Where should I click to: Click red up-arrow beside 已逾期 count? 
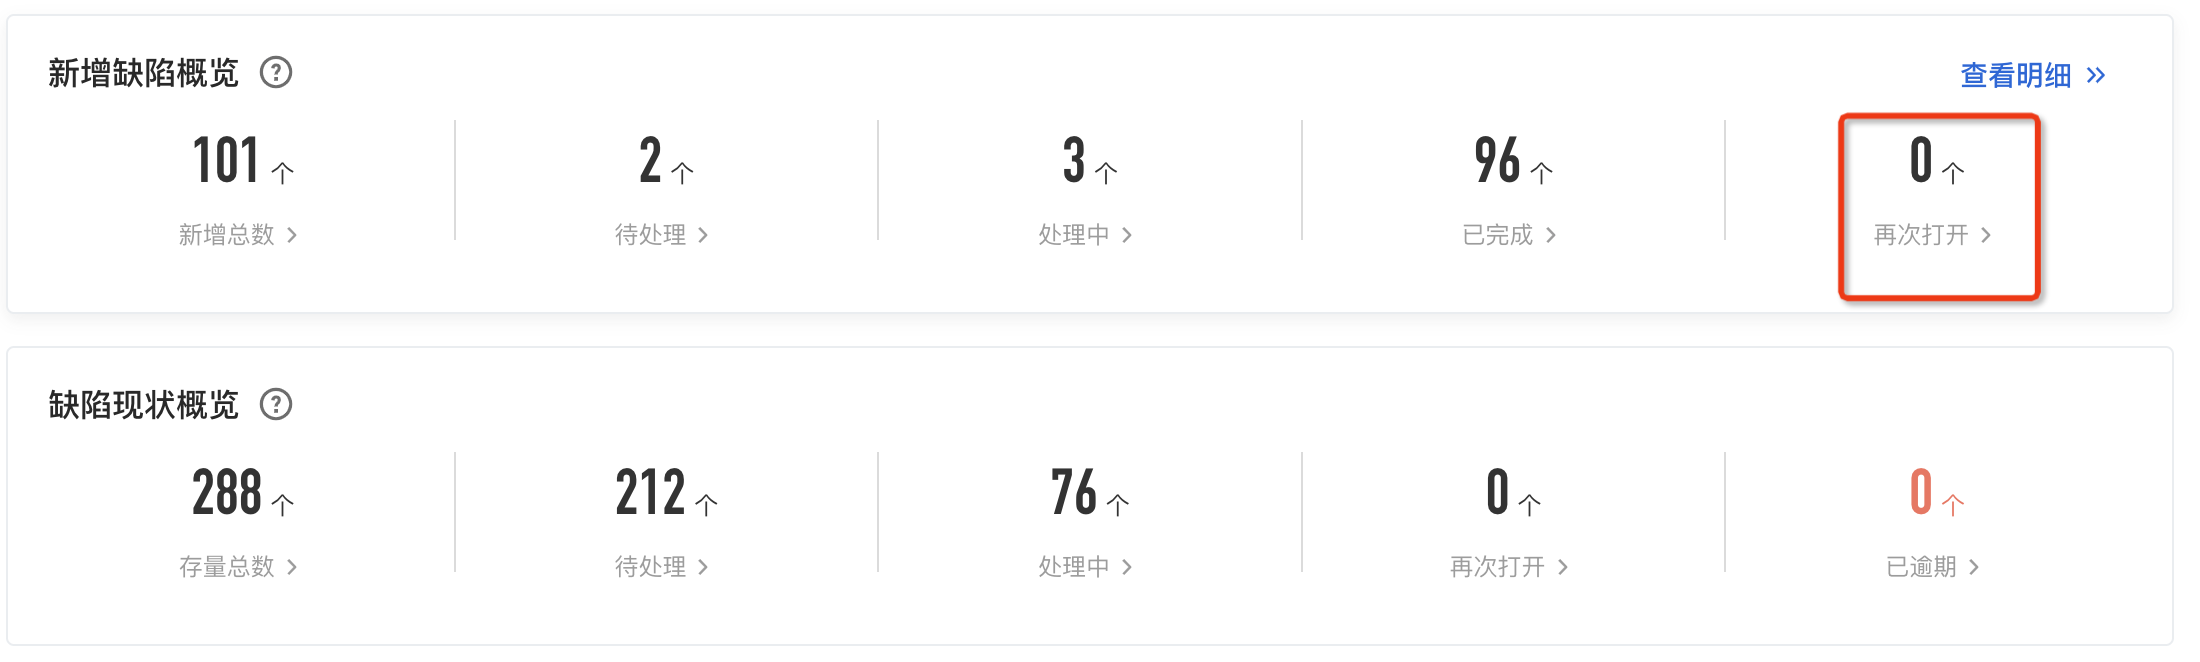click(1953, 504)
